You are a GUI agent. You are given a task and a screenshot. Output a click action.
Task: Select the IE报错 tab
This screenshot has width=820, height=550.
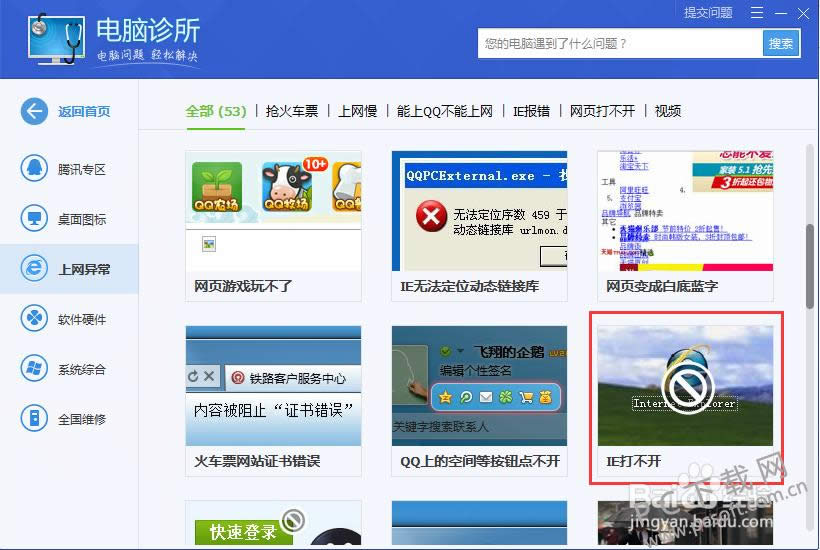[x=531, y=111]
